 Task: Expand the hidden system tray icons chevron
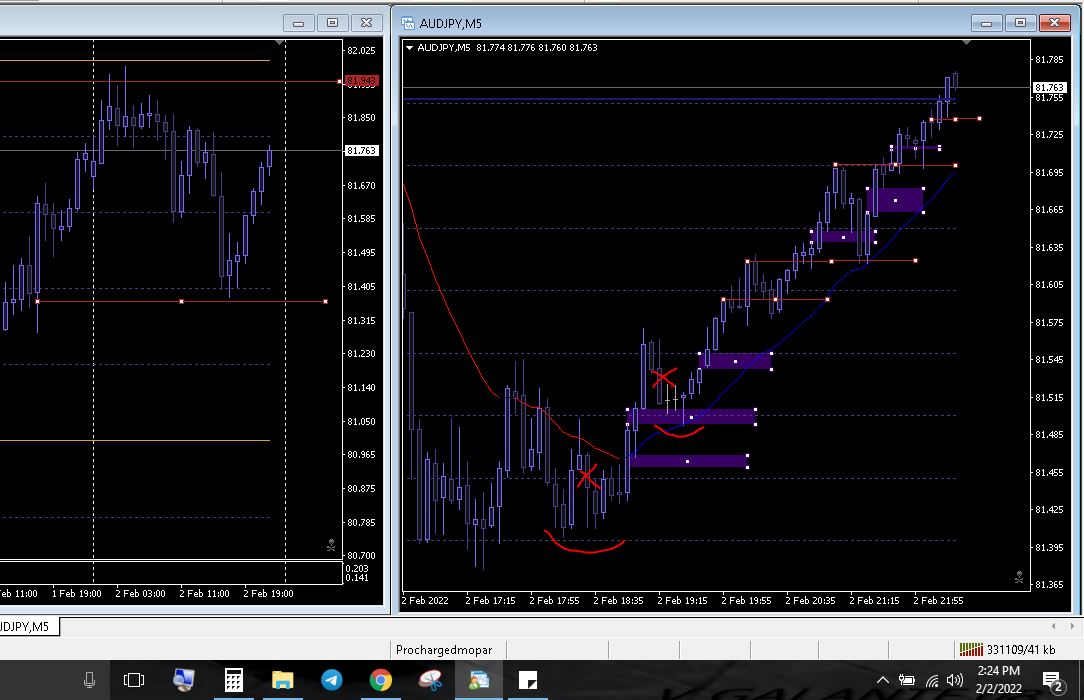click(x=882, y=681)
